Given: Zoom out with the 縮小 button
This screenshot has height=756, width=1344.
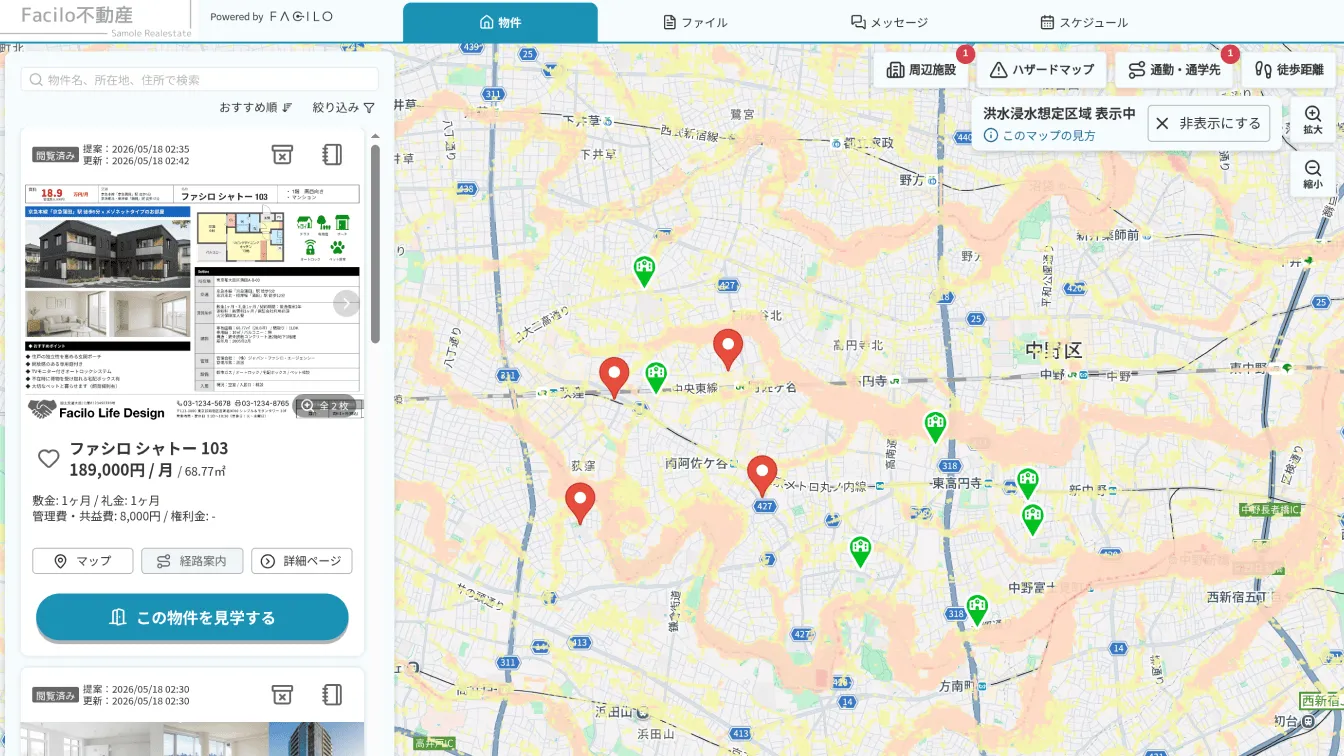Looking at the screenshot, I should [x=1313, y=175].
